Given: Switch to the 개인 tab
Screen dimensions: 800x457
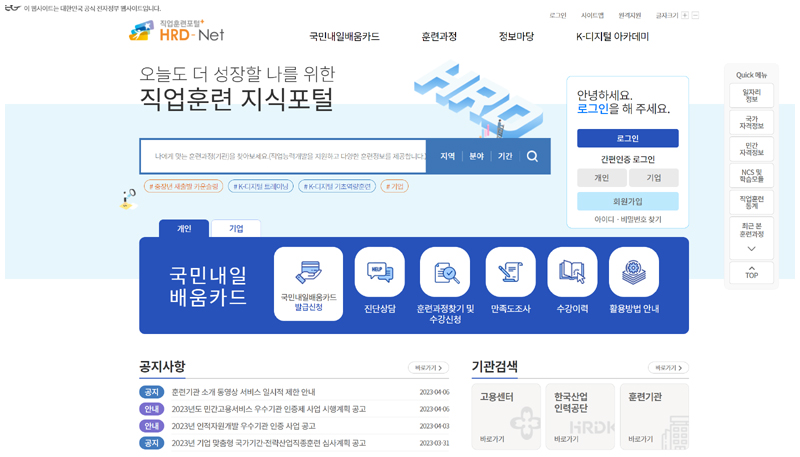Looking at the screenshot, I should click(184, 228).
